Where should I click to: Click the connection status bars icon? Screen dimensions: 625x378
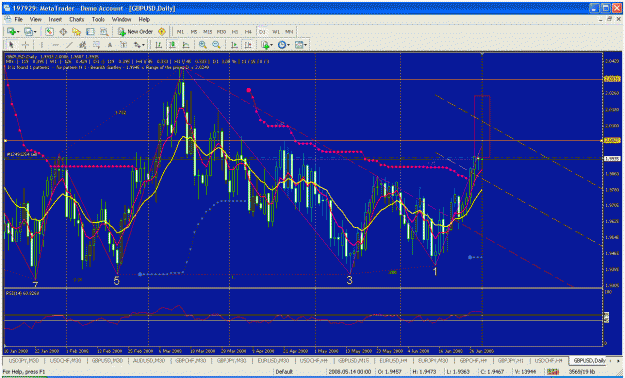point(553,372)
